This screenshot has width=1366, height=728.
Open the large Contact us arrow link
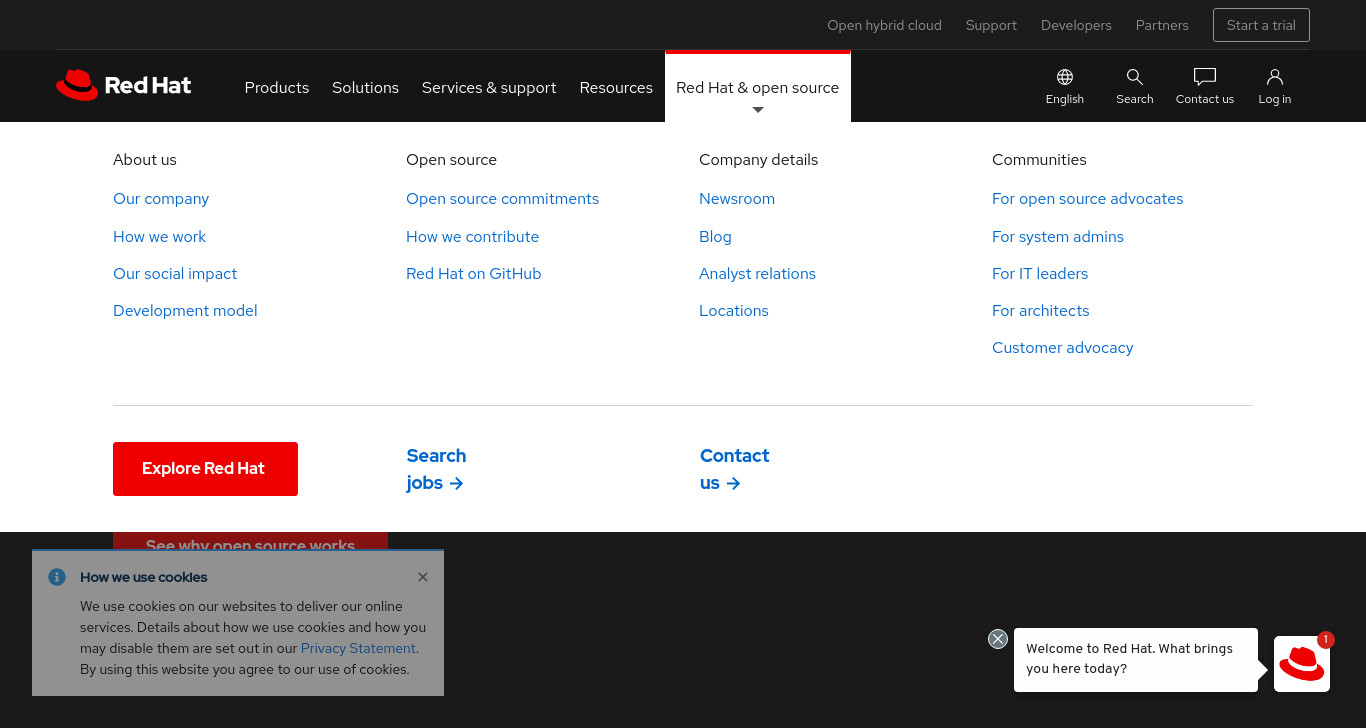click(734, 469)
